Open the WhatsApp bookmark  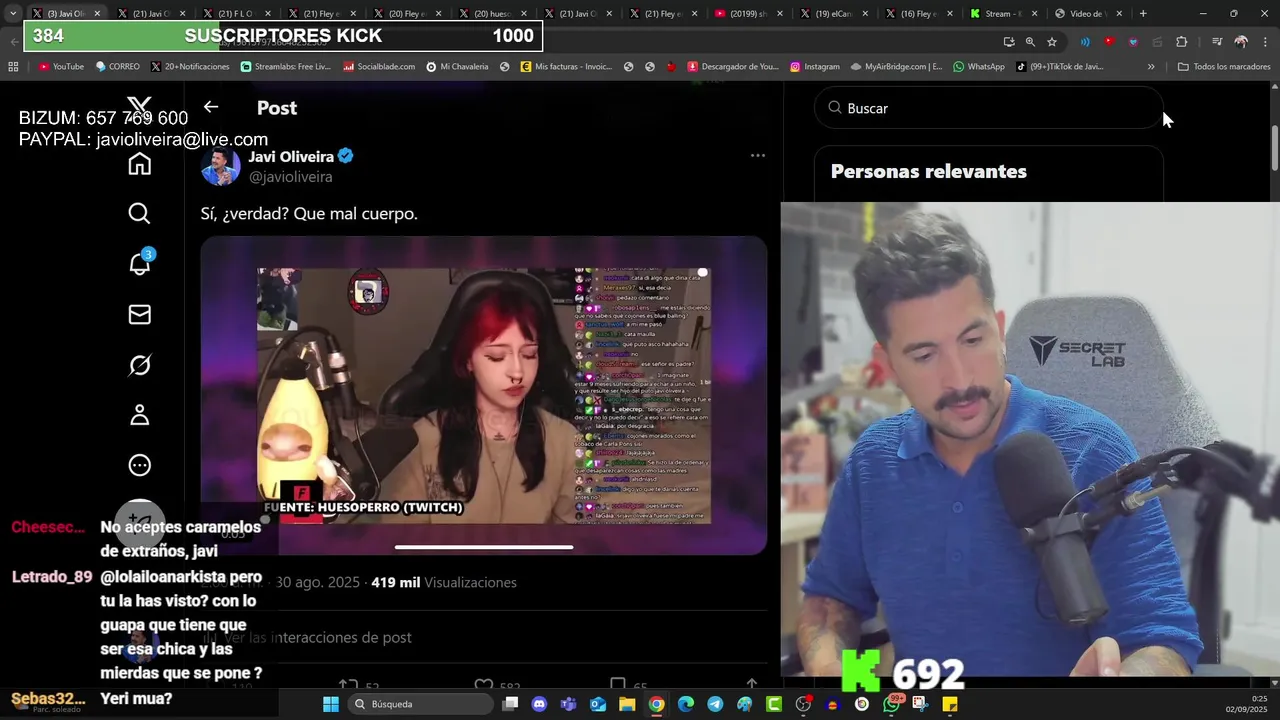coord(979,67)
